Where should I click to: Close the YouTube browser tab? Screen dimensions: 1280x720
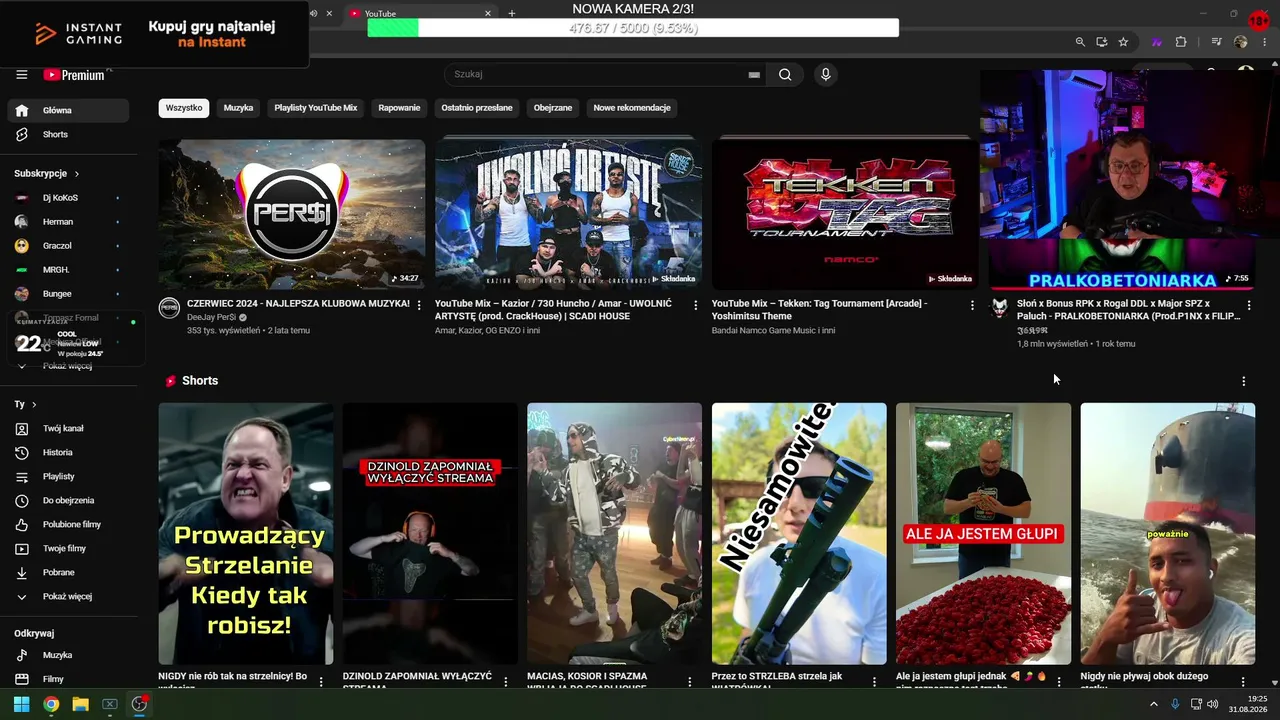[488, 13]
